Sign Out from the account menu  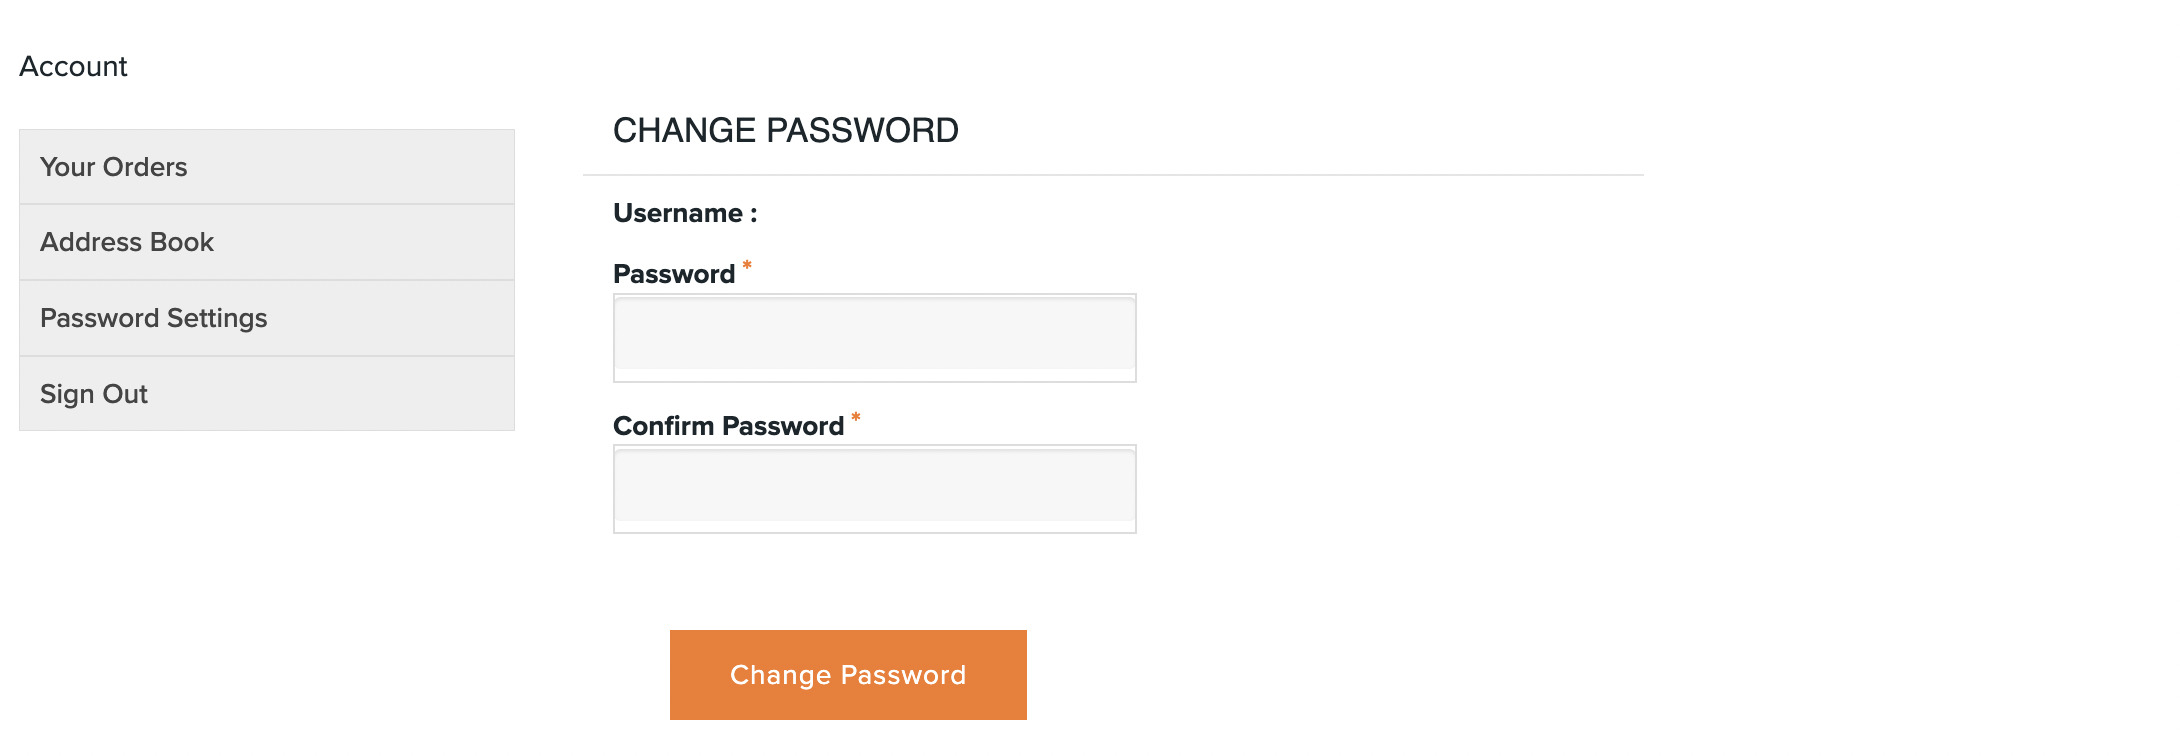click(94, 394)
